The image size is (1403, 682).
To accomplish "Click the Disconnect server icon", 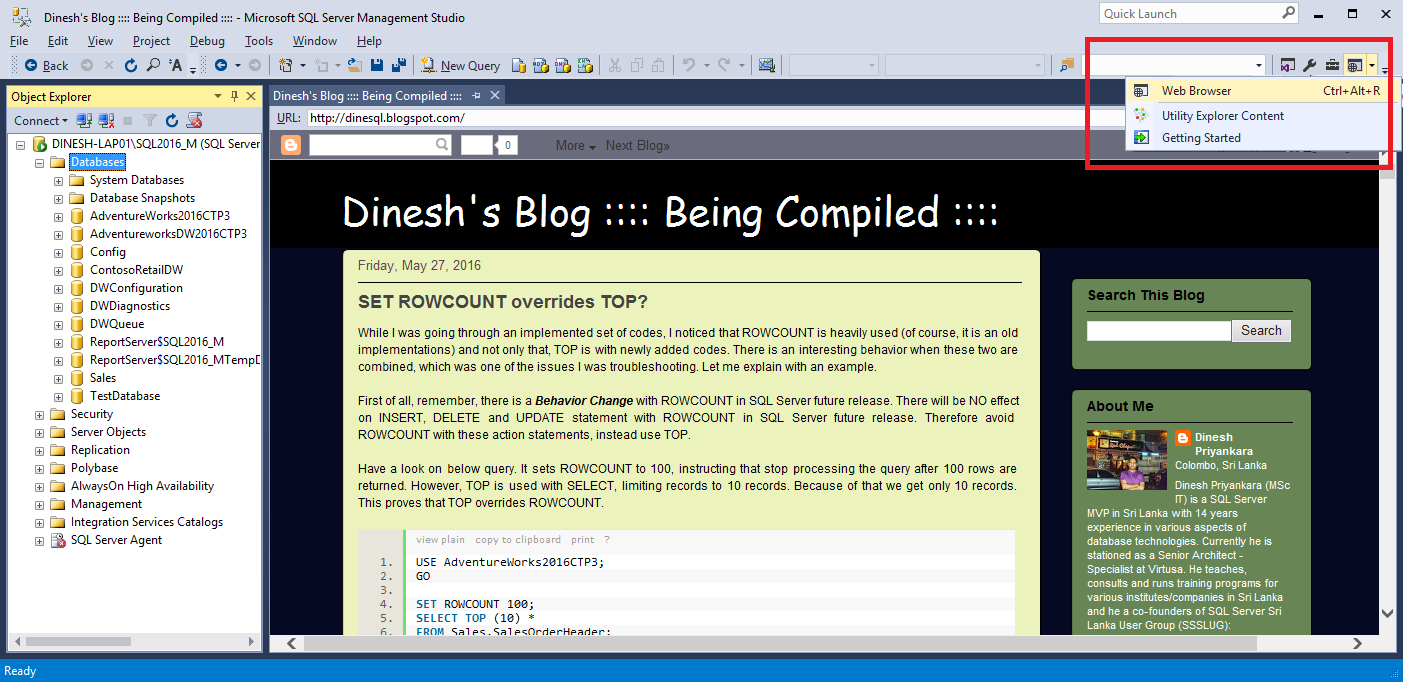I will coord(106,120).
